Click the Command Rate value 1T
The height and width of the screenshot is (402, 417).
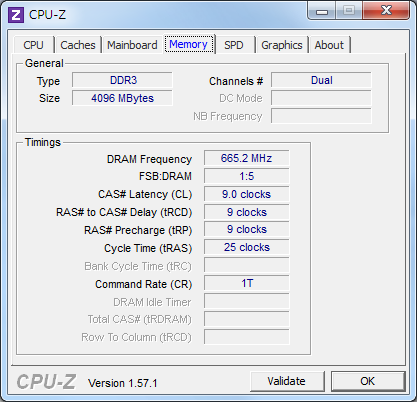[x=247, y=284]
